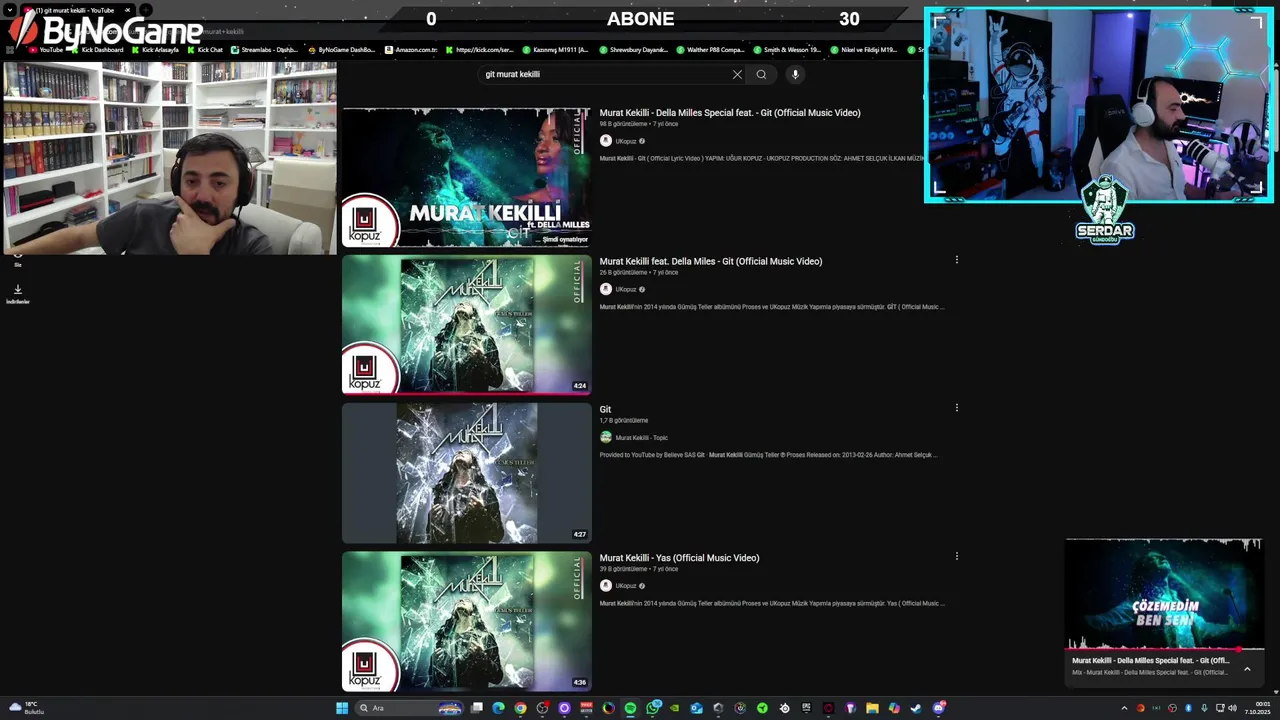Open Spotify from the taskbar
The height and width of the screenshot is (720, 1280).
(x=631, y=708)
